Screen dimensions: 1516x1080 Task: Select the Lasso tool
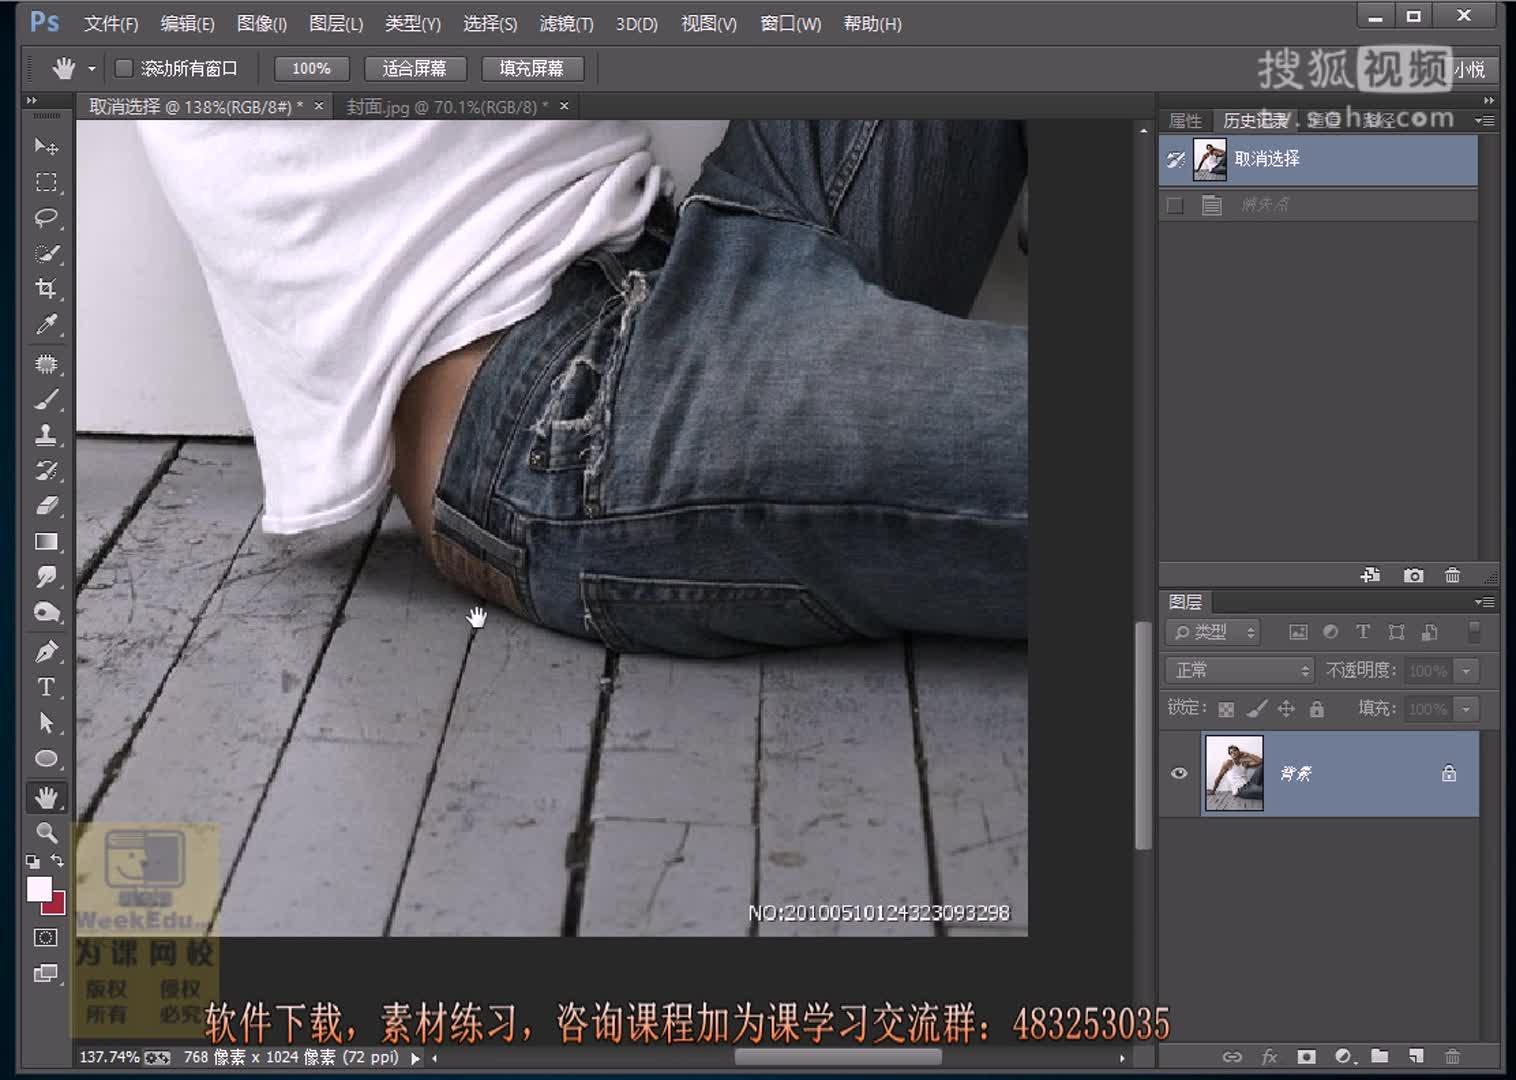click(x=46, y=218)
